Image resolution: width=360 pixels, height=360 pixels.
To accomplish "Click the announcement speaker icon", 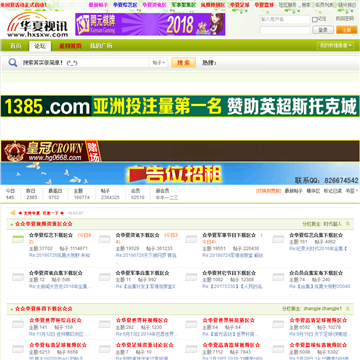I will coord(13,213).
